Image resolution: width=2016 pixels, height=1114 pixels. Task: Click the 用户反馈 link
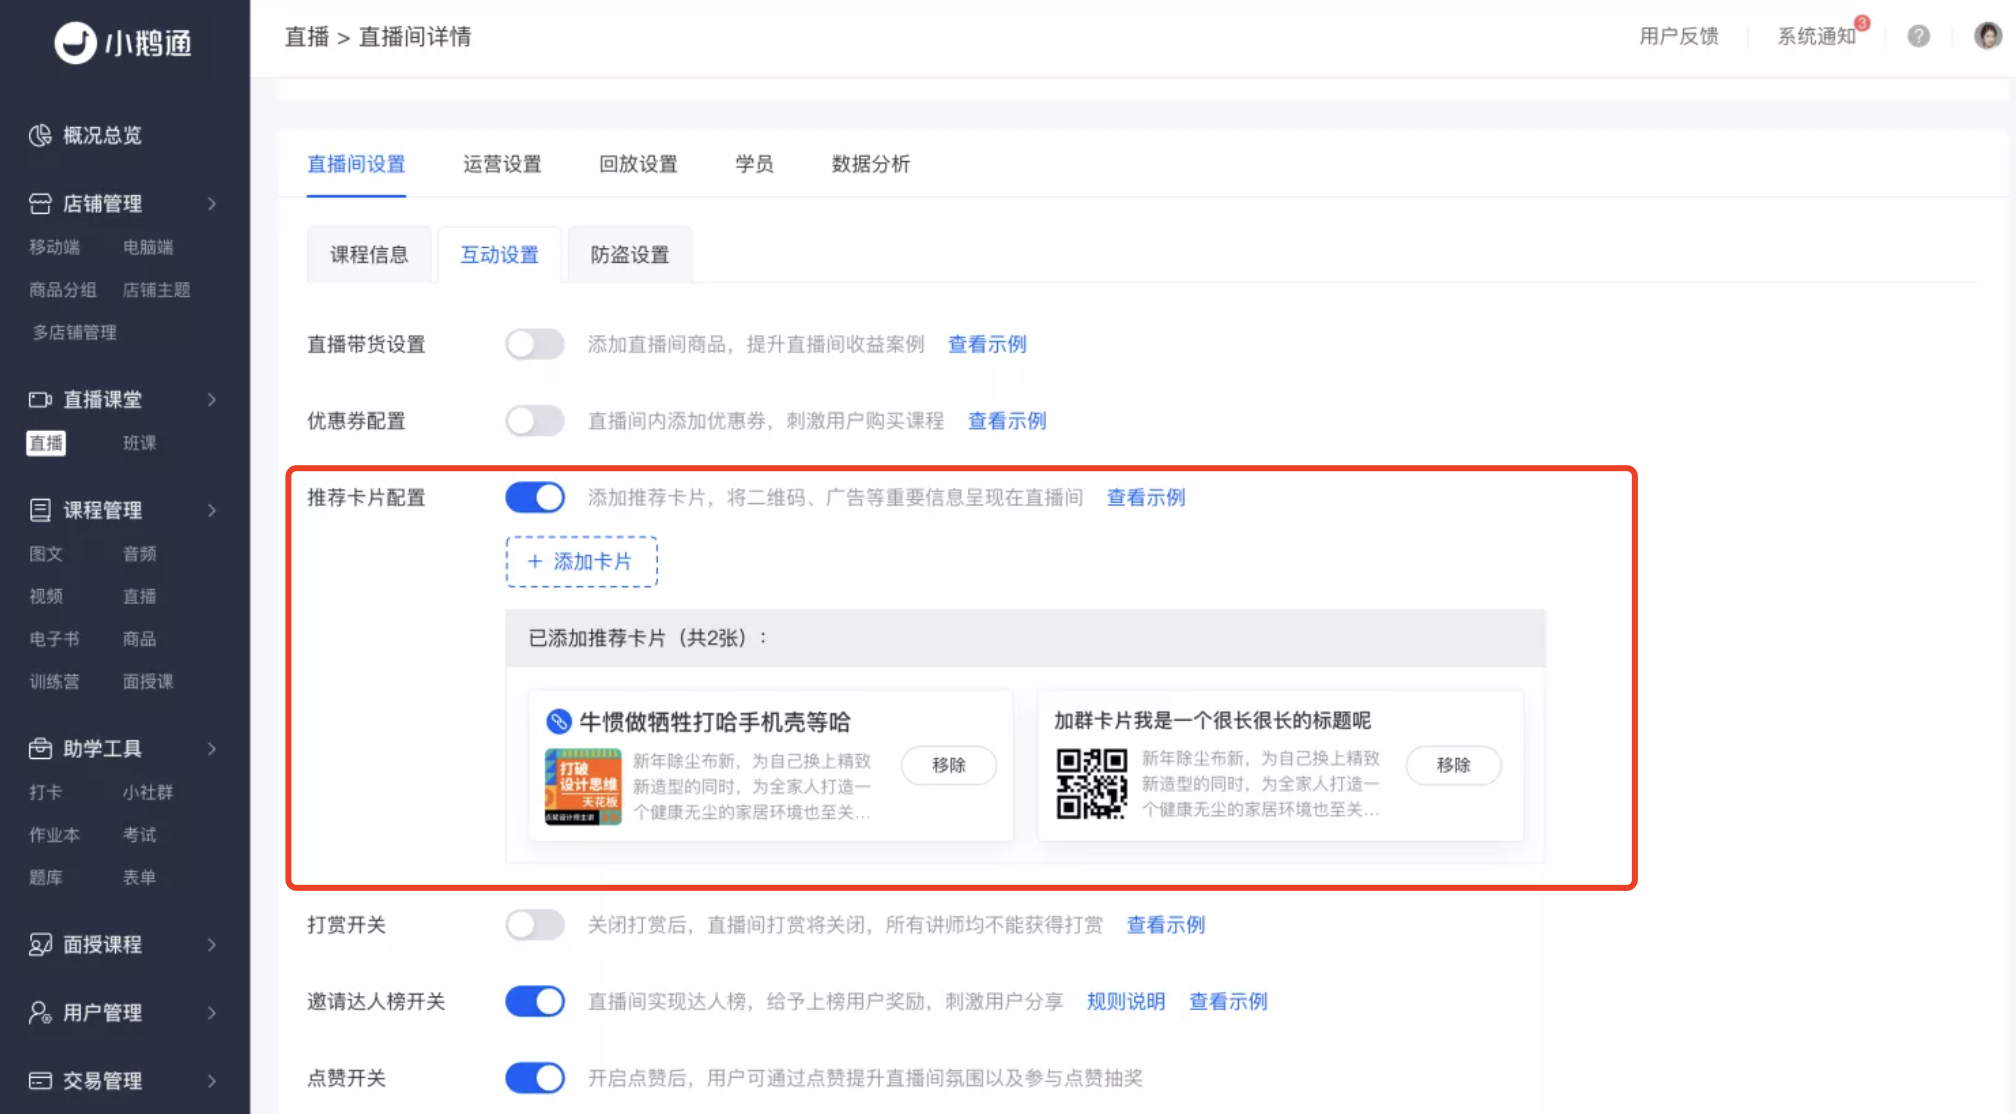pyautogui.click(x=1679, y=36)
